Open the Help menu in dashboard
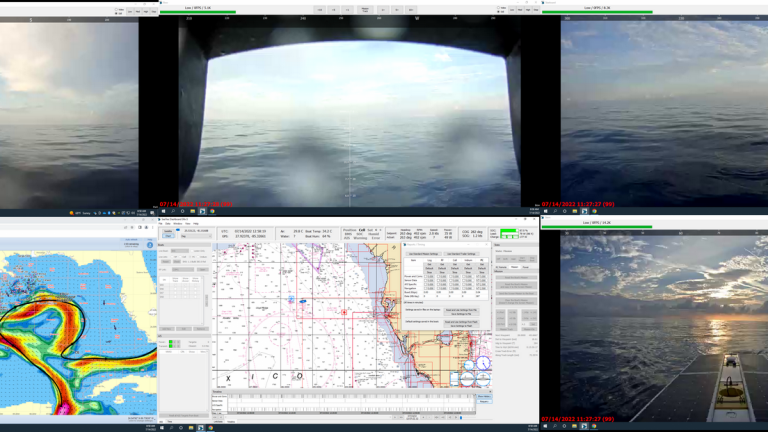 [196, 223]
